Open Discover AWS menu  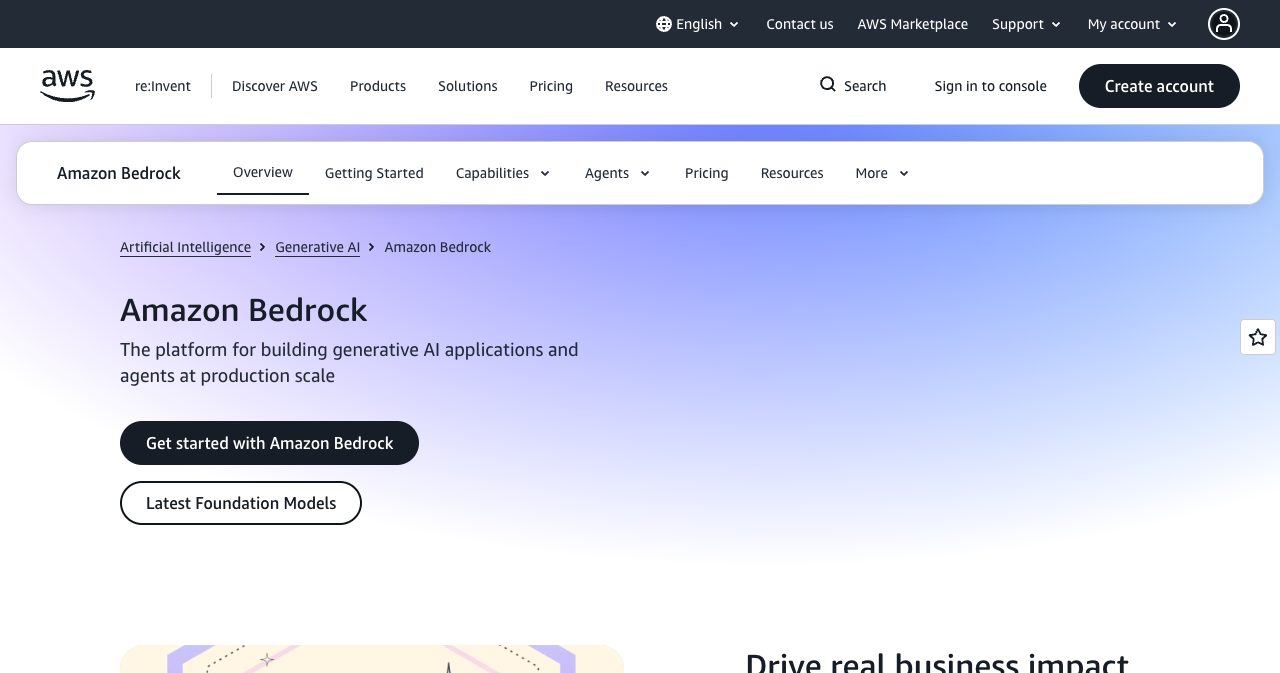(275, 86)
